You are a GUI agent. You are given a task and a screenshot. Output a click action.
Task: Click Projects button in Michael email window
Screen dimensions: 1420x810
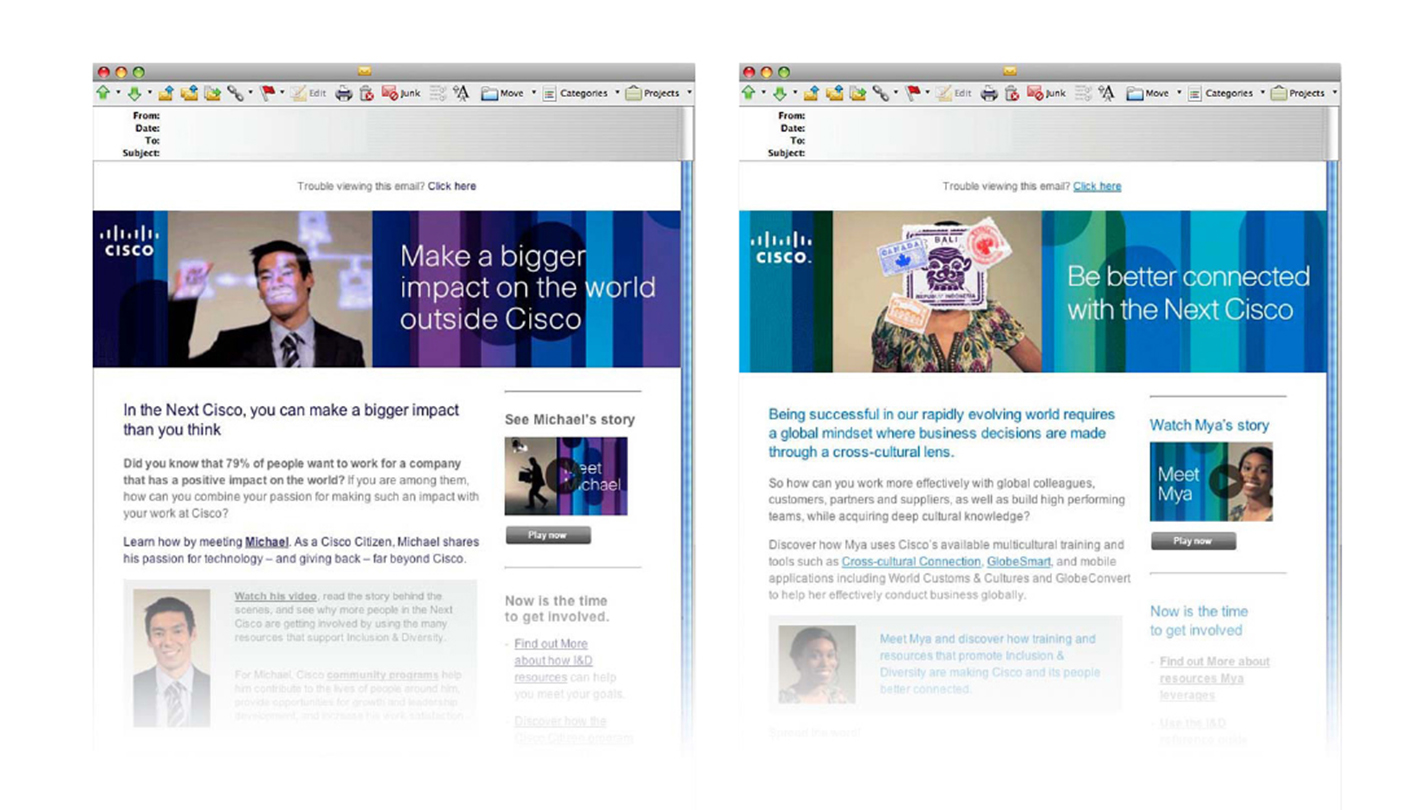click(x=654, y=93)
